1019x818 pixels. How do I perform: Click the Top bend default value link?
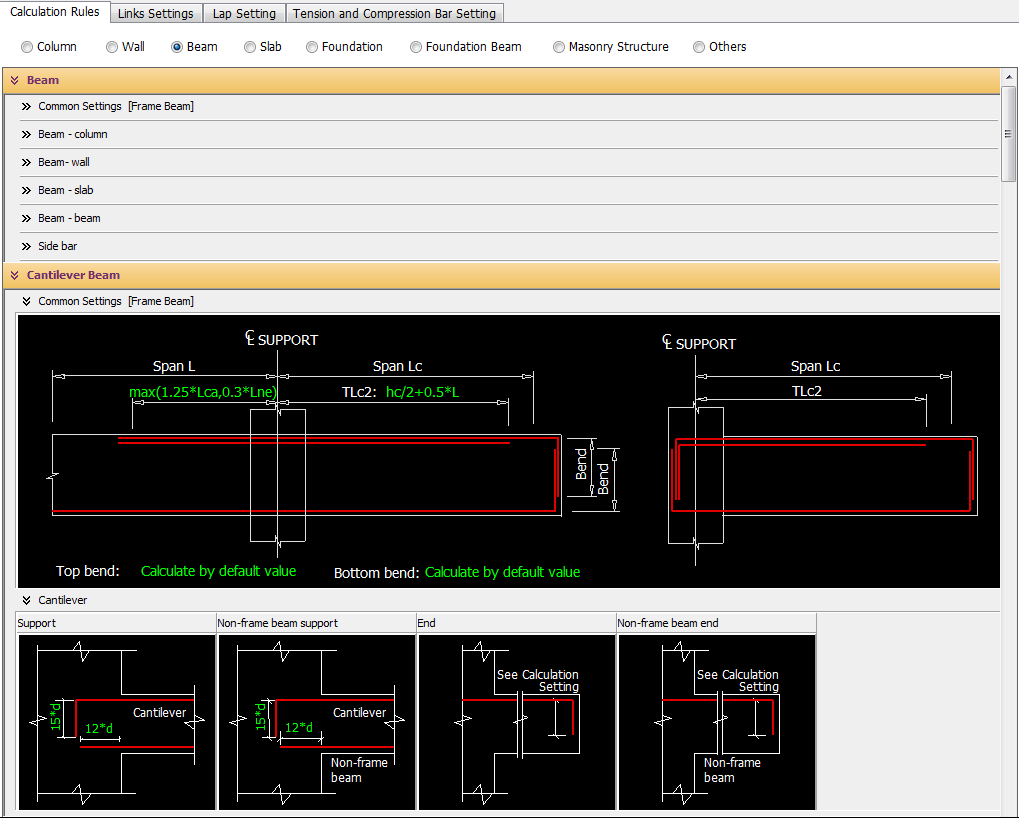coord(218,571)
